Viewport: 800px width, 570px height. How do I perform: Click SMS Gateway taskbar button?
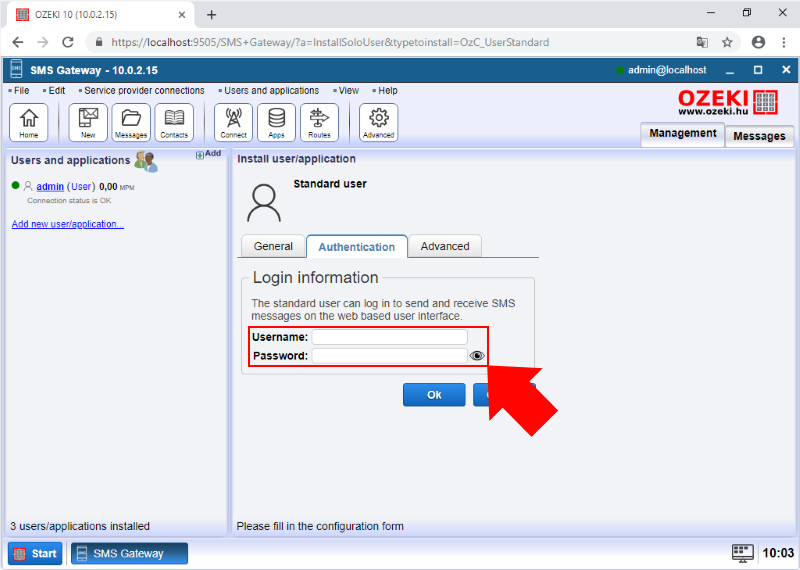pyautogui.click(x=129, y=553)
